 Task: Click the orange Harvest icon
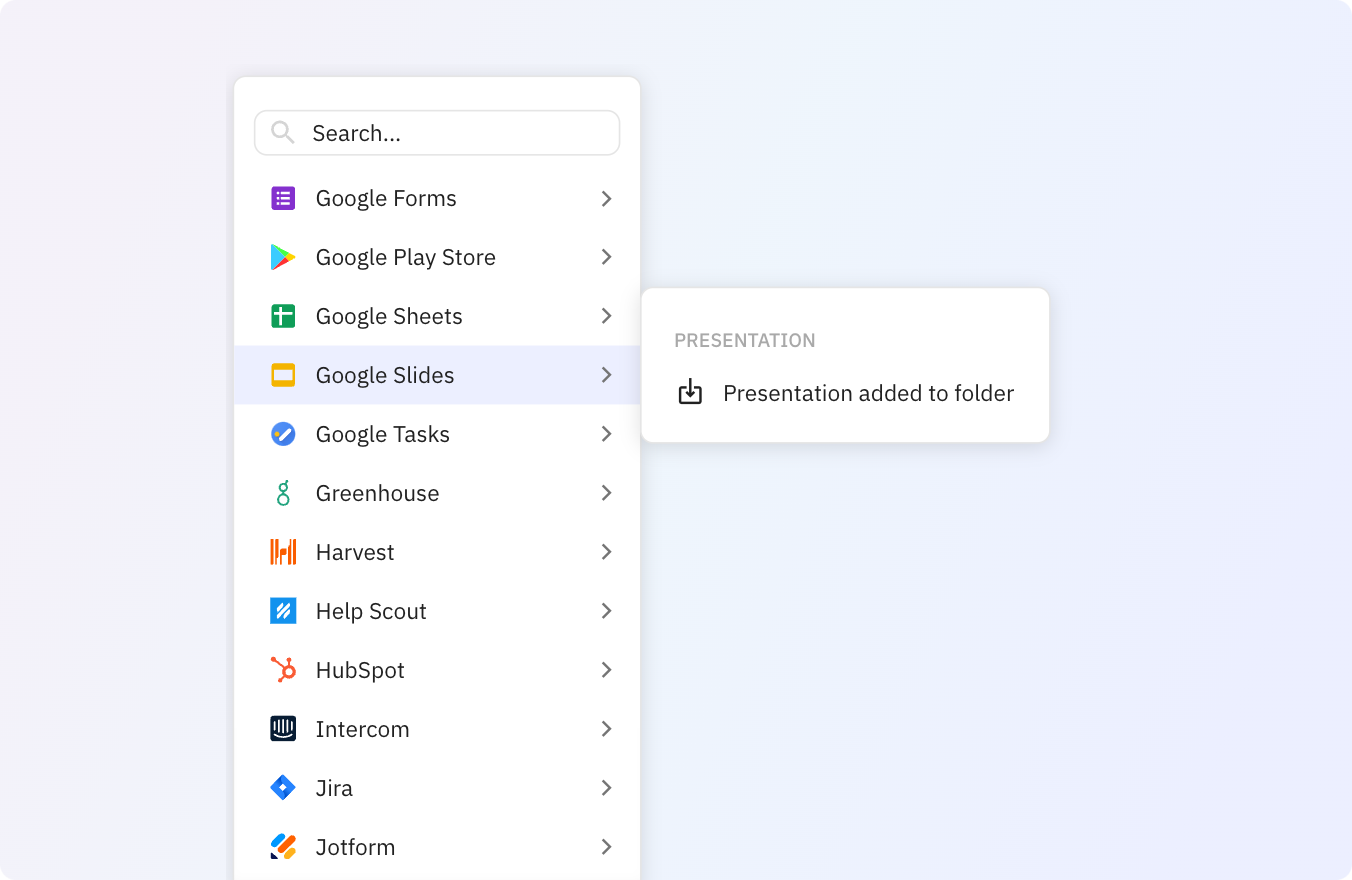(283, 552)
